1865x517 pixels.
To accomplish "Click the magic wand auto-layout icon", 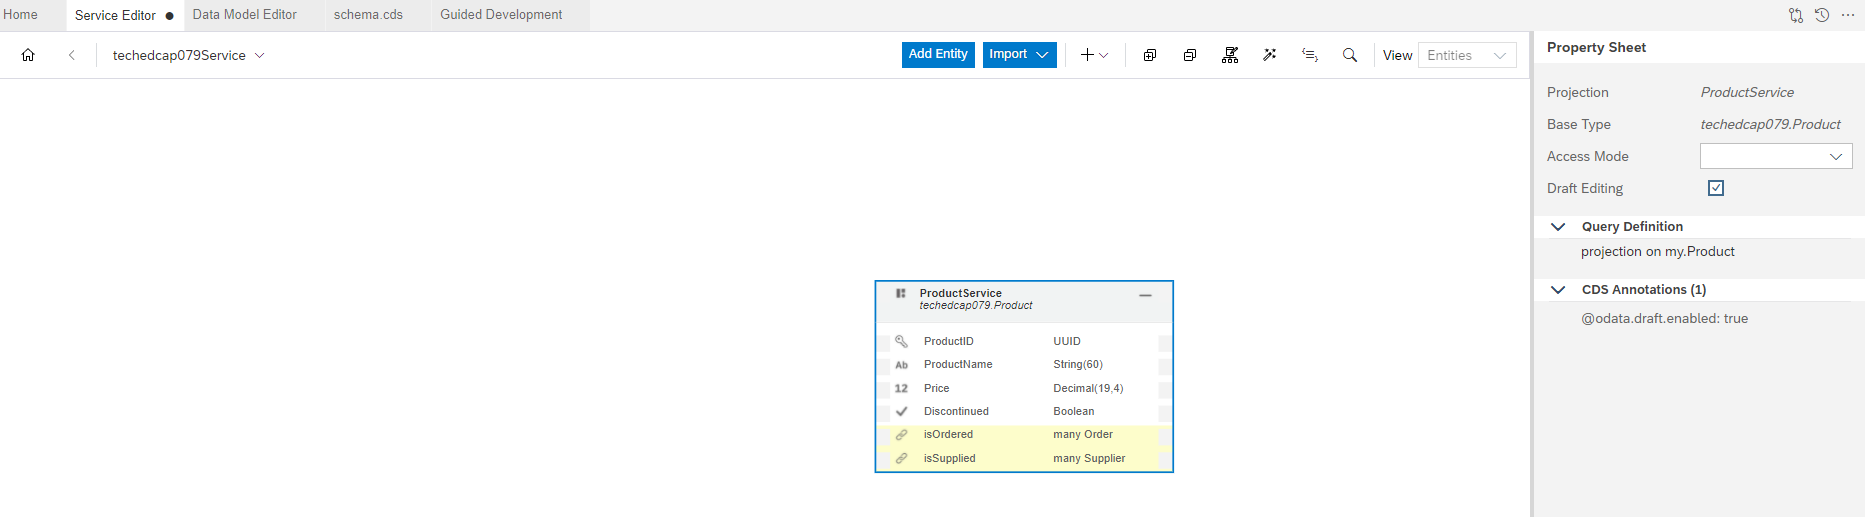I will [1270, 55].
